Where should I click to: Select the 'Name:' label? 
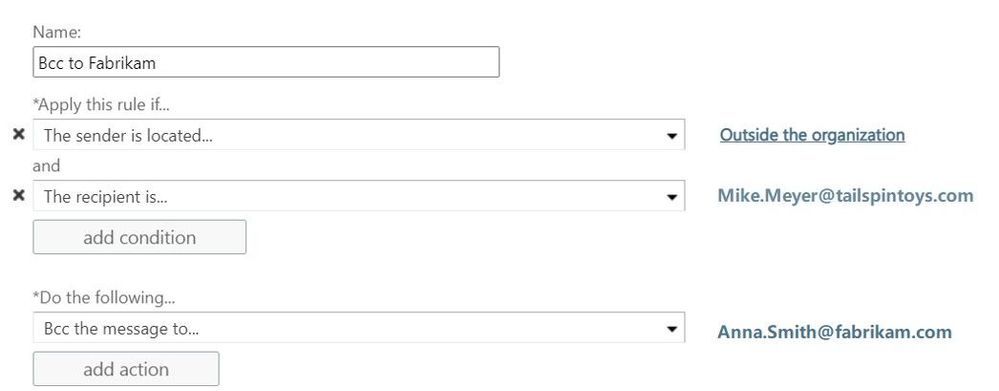pyautogui.click(x=57, y=32)
